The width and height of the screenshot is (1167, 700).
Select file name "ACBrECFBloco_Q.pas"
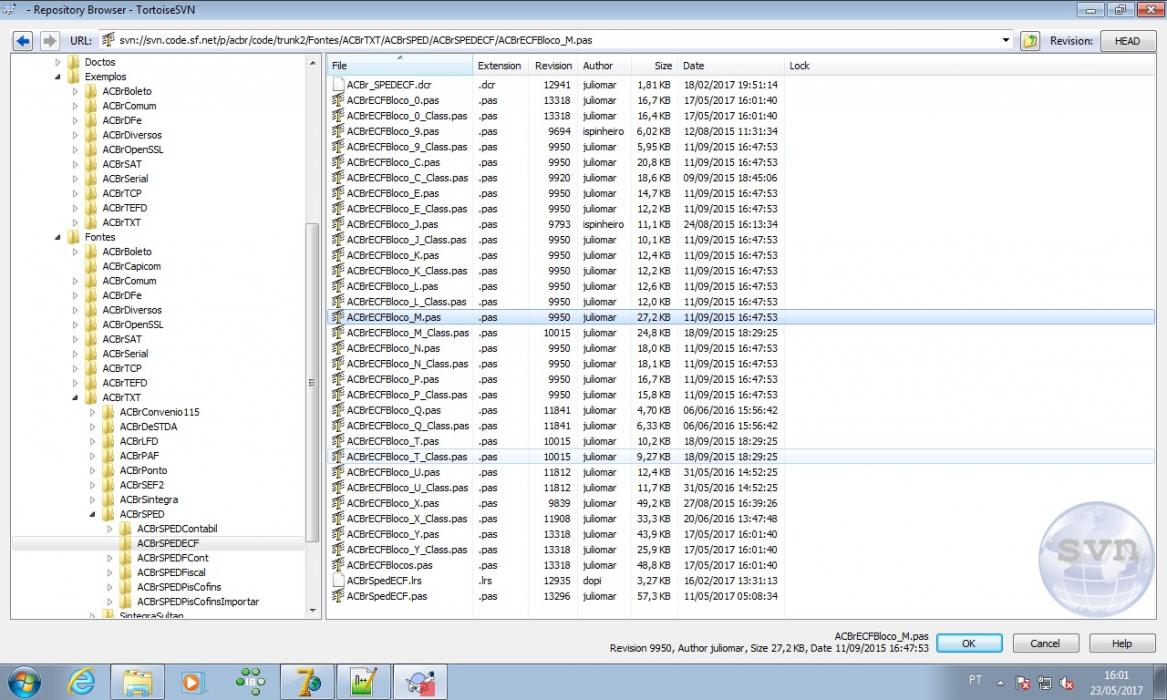394,411
